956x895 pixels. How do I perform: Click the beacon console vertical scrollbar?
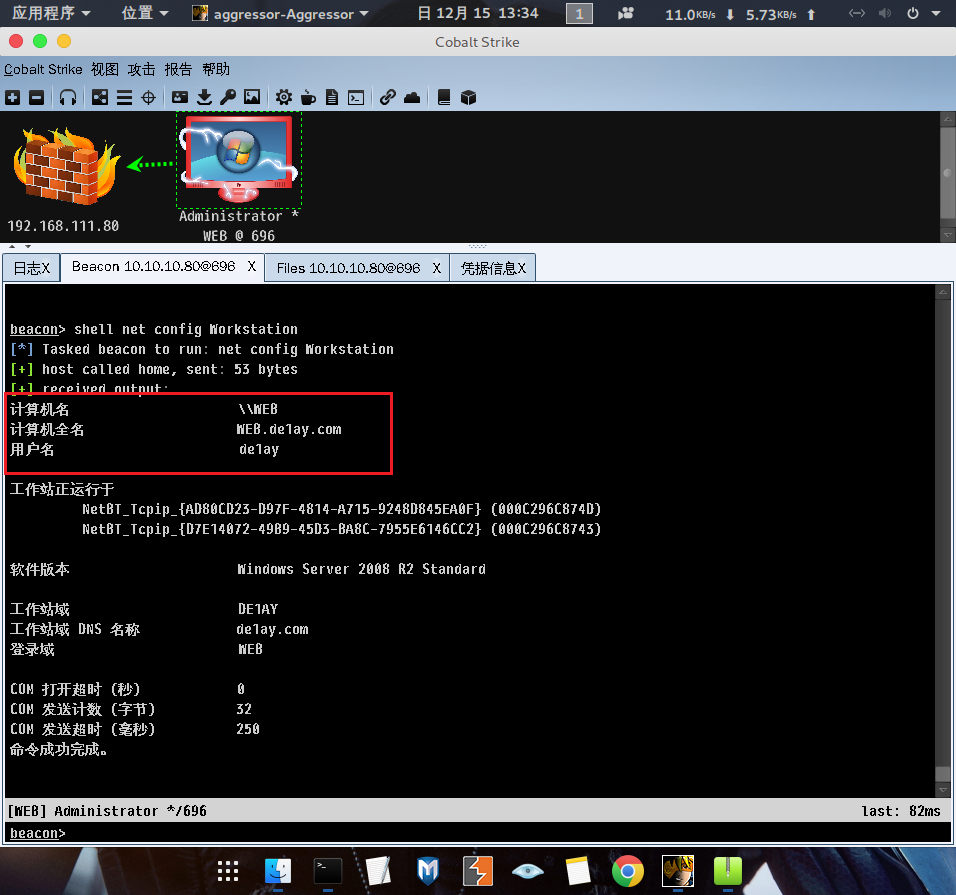click(943, 540)
